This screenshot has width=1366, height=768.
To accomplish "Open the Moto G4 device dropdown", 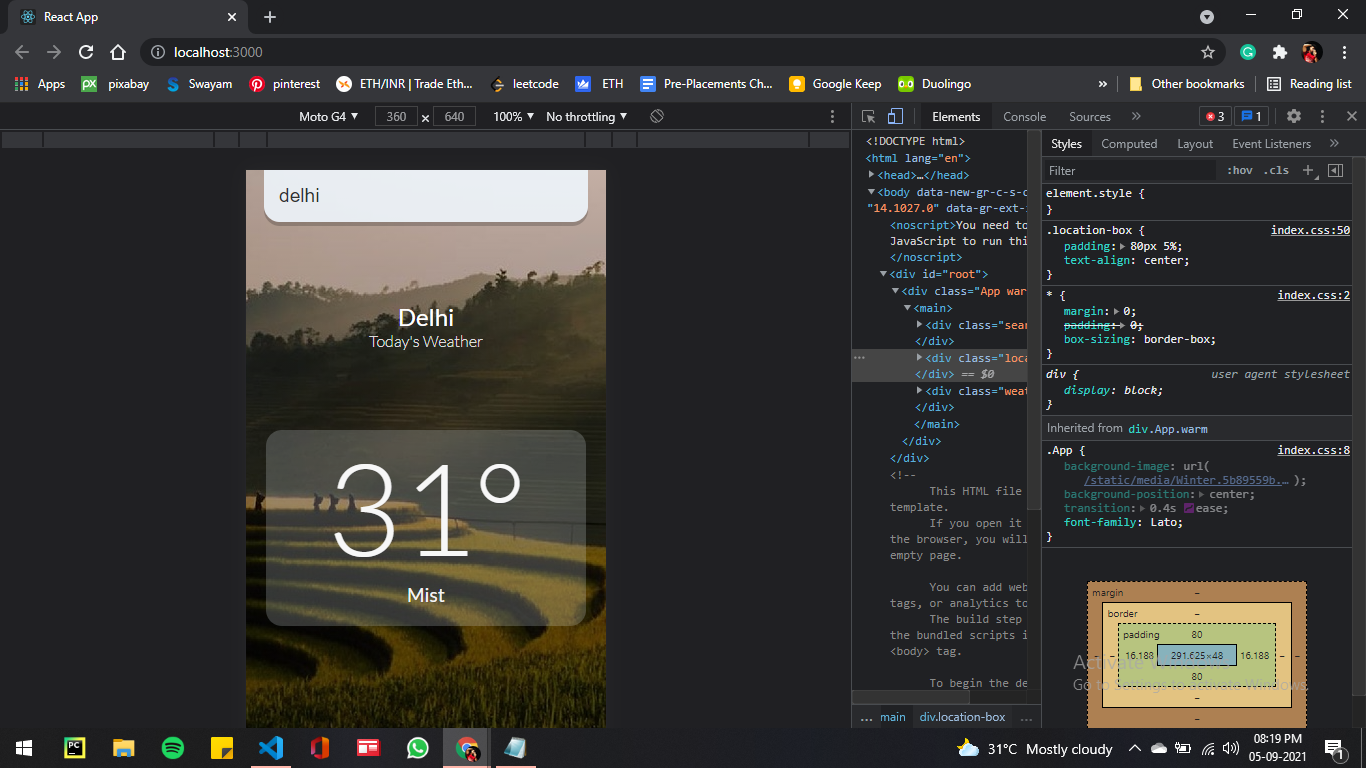I will [328, 117].
